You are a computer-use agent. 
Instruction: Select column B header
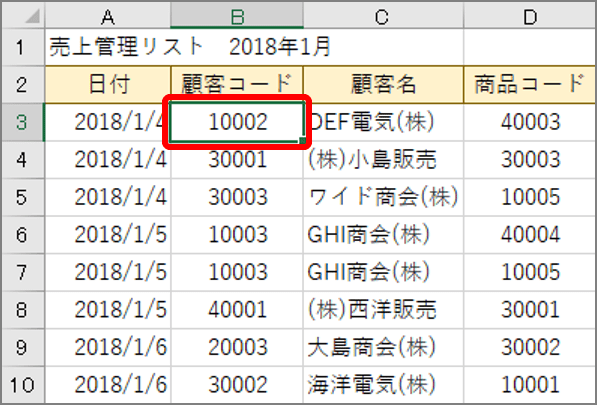237,15
